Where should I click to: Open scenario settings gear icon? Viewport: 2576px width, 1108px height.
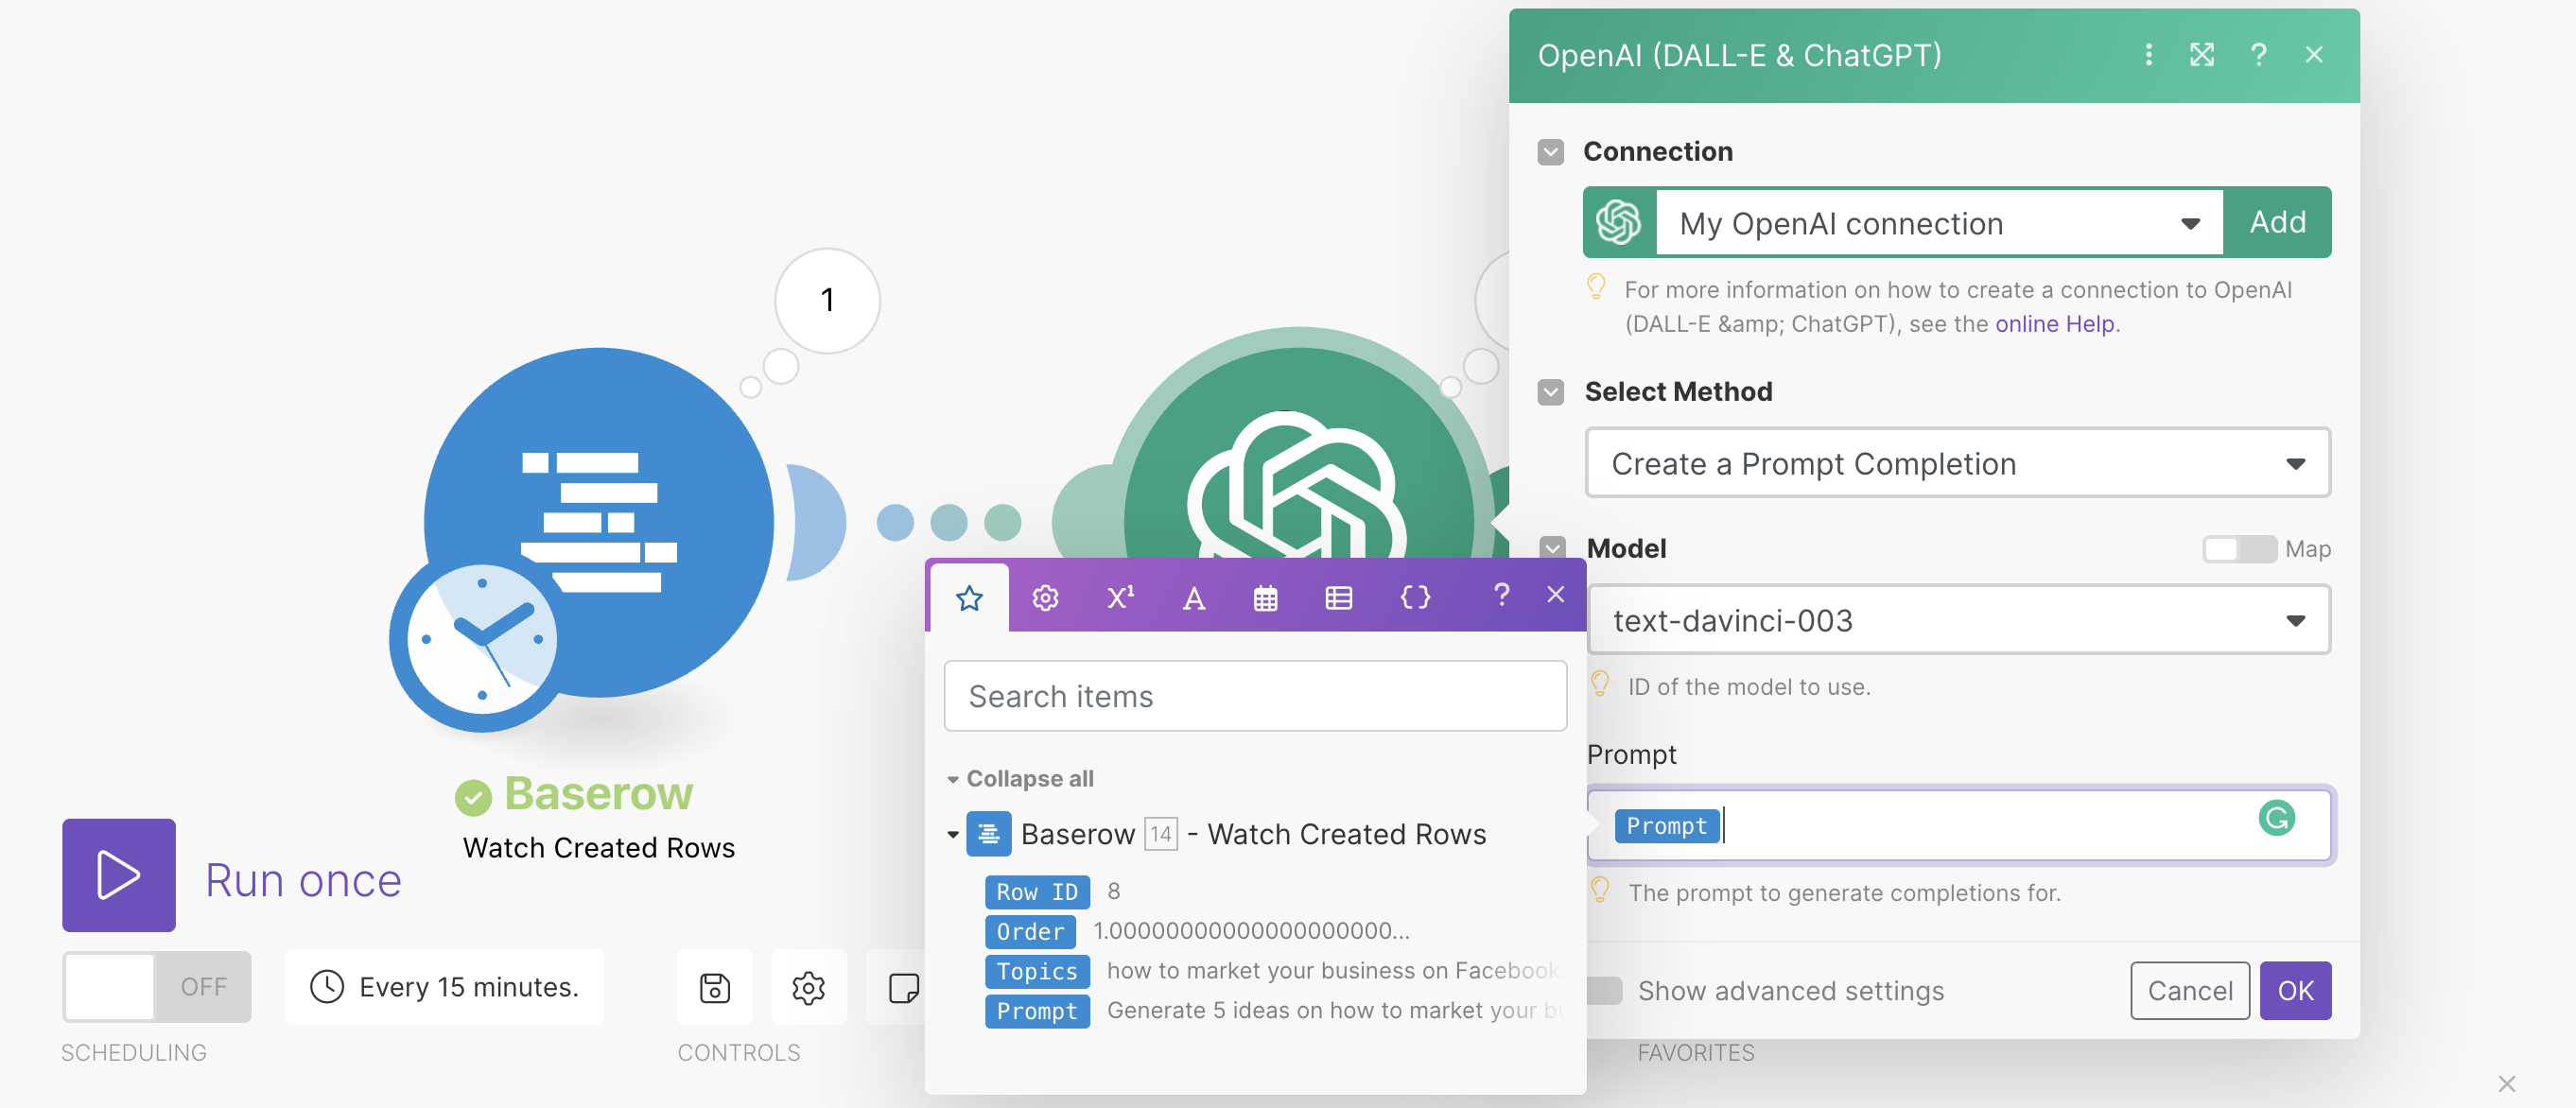[x=808, y=987]
